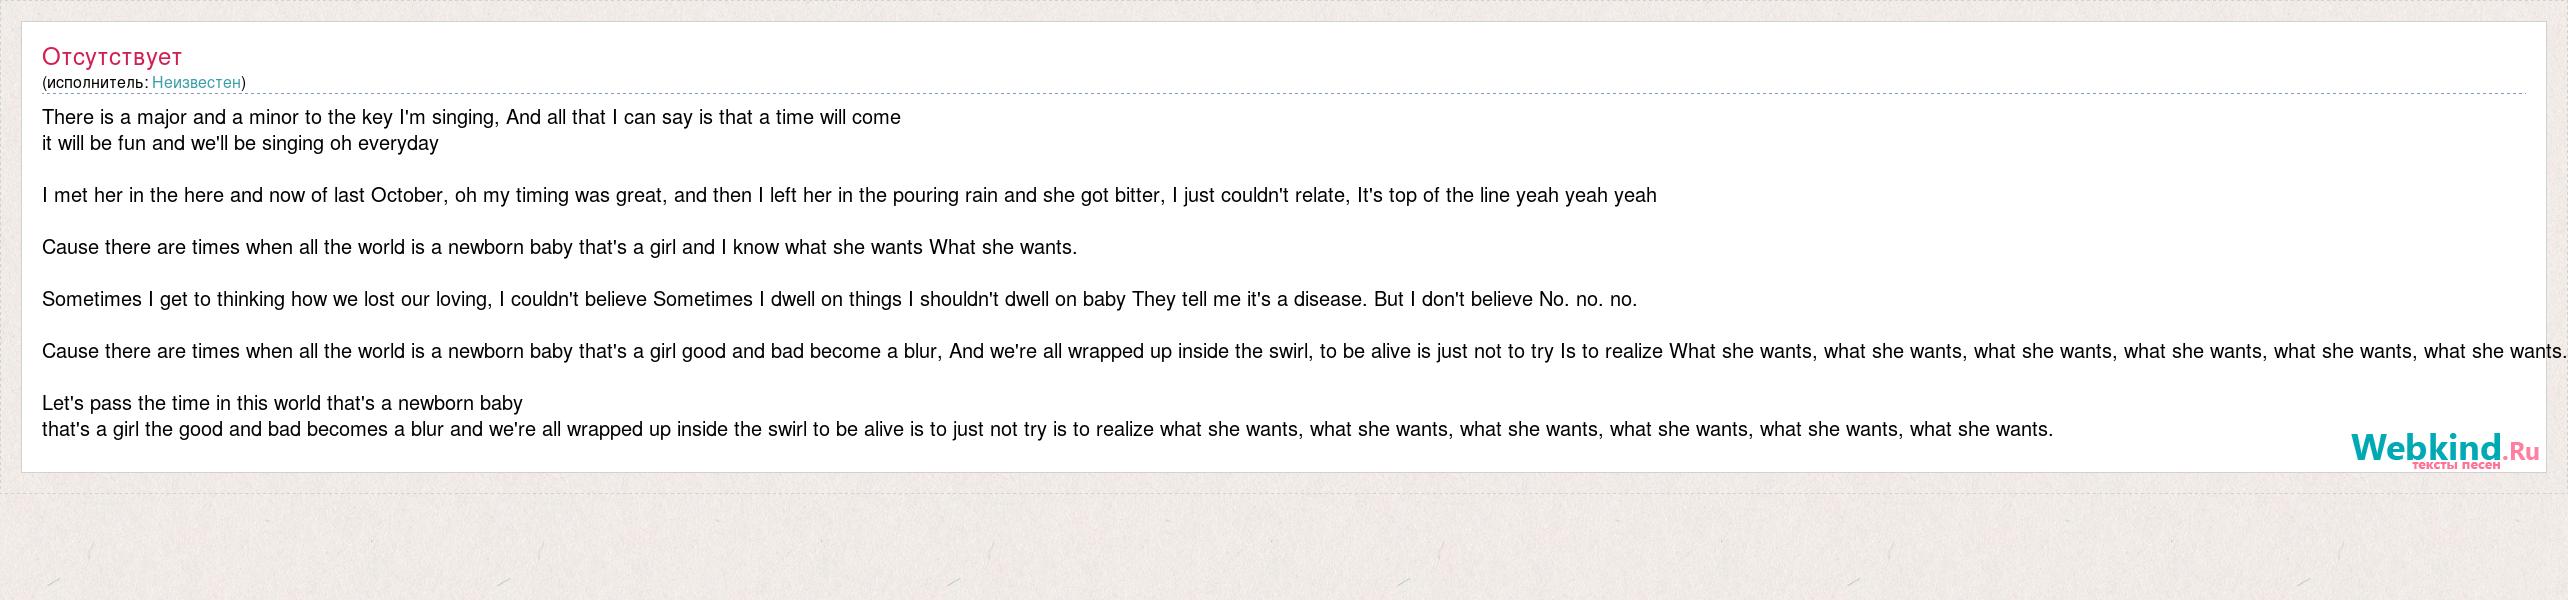Click the "(исполнитель:" label text
Image resolution: width=2568 pixels, height=600 pixels.
95,82
